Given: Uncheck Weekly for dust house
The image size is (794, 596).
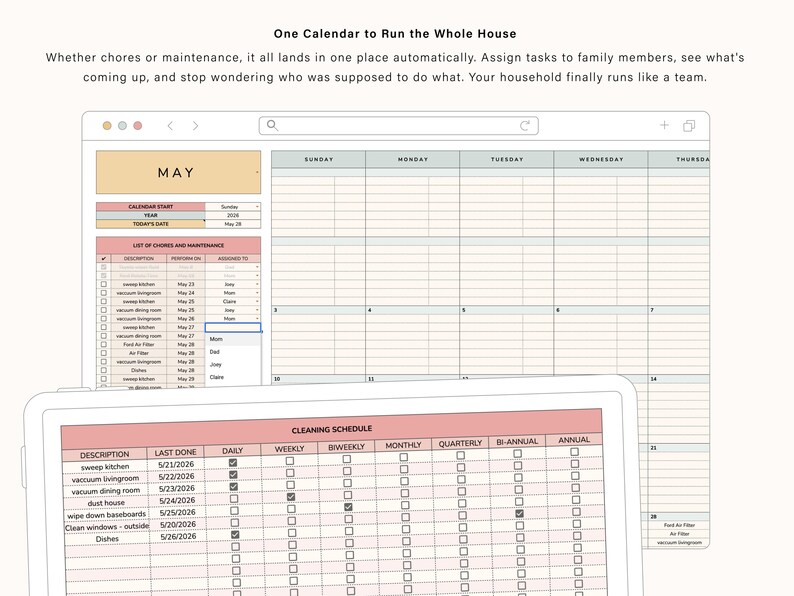Looking at the screenshot, I should pyautogui.click(x=291, y=497).
